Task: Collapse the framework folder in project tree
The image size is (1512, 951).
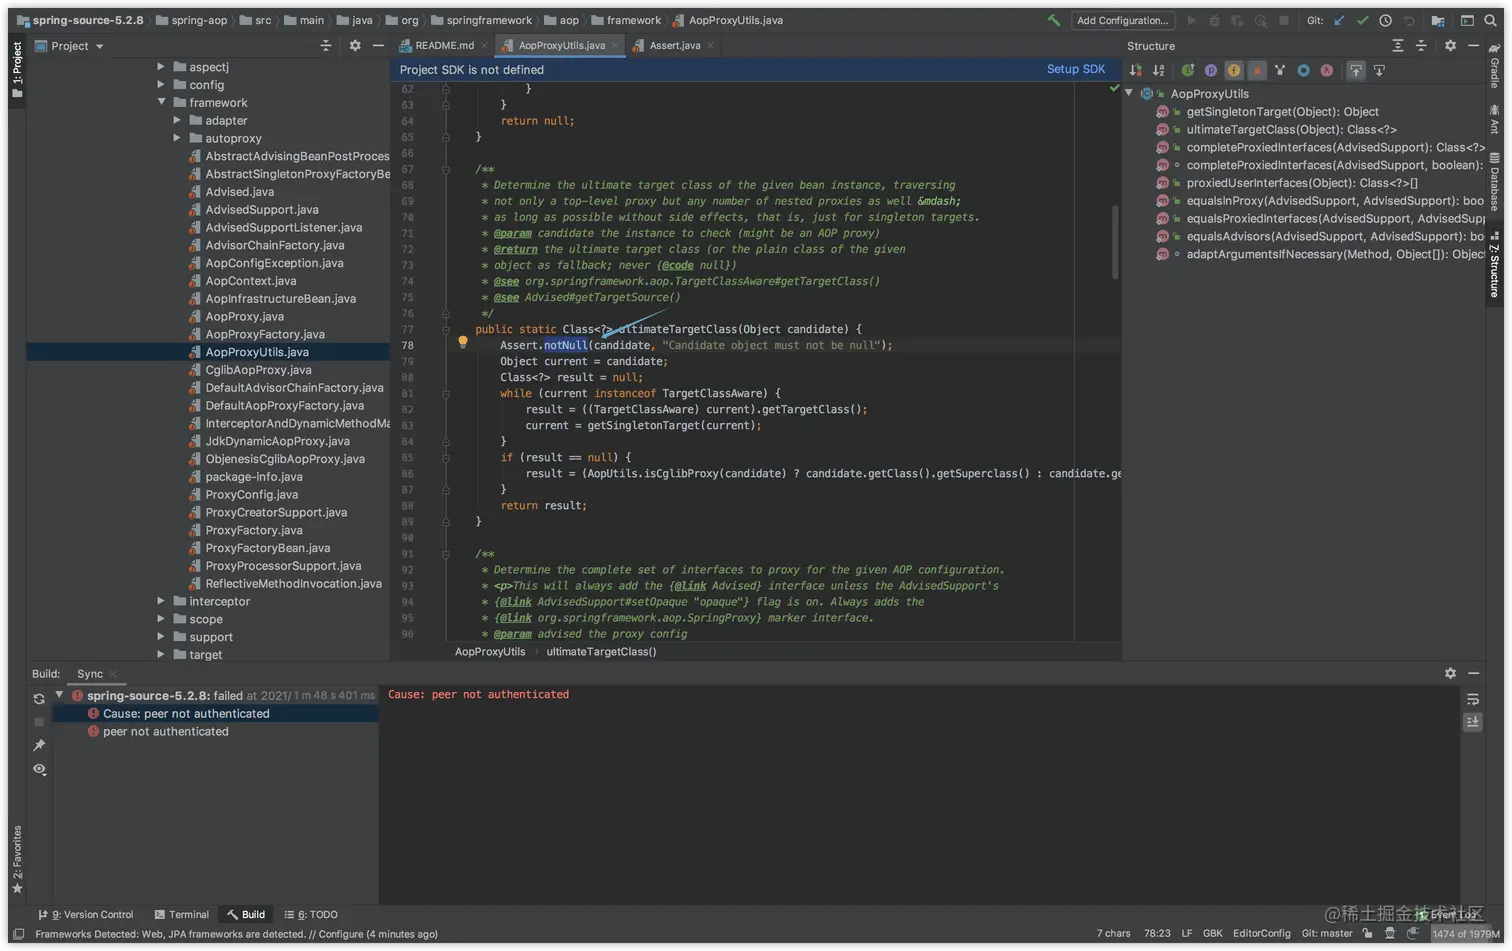Action: (x=161, y=102)
